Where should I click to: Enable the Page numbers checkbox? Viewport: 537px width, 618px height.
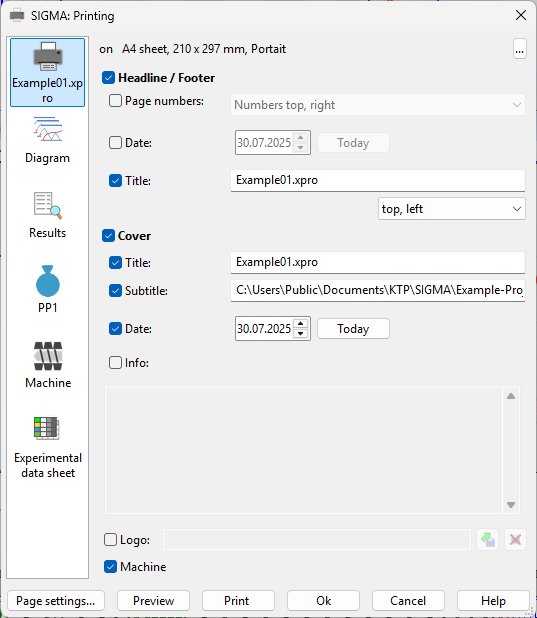pos(115,101)
